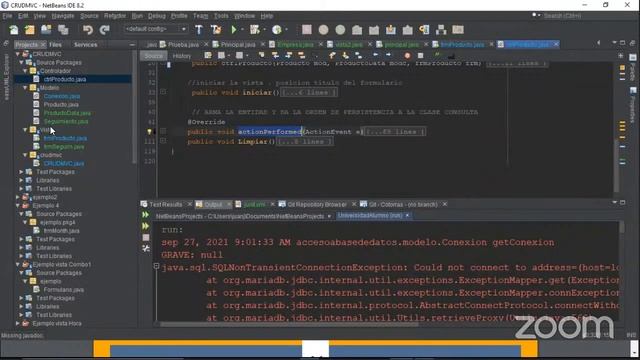The height and width of the screenshot is (360, 640).
Task: Open the default config dropdown
Action: click(x=156, y=29)
